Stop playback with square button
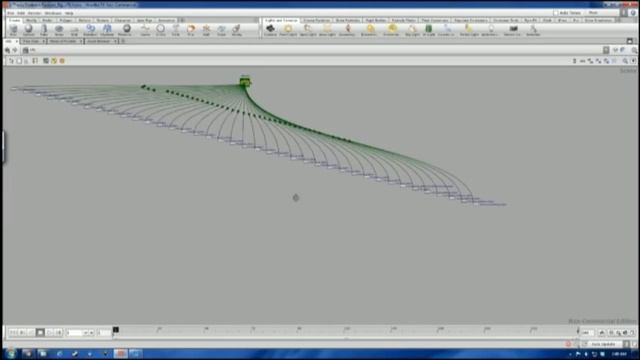640x360 pixels. tap(40, 333)
